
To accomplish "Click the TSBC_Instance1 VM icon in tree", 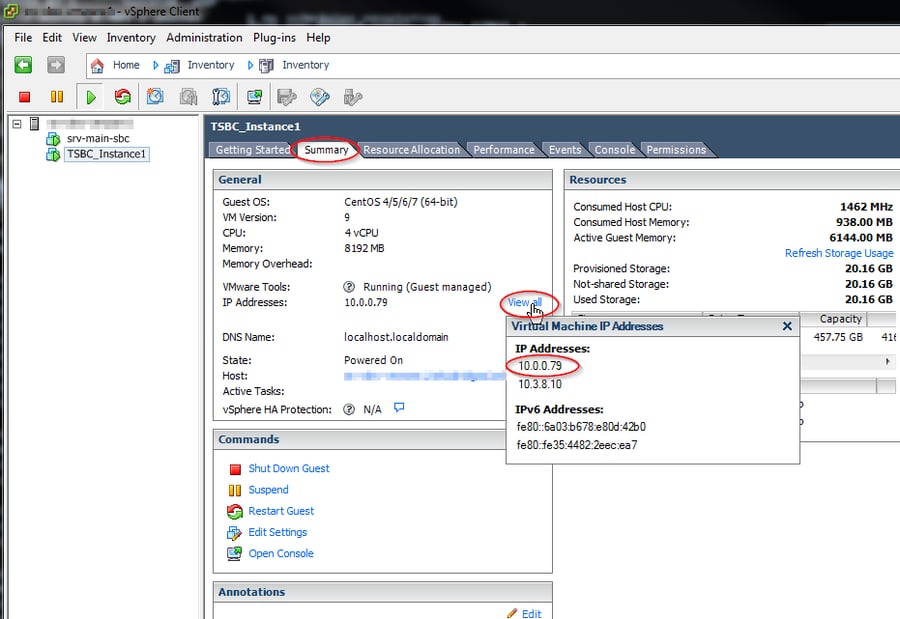I will coord(53,154).
